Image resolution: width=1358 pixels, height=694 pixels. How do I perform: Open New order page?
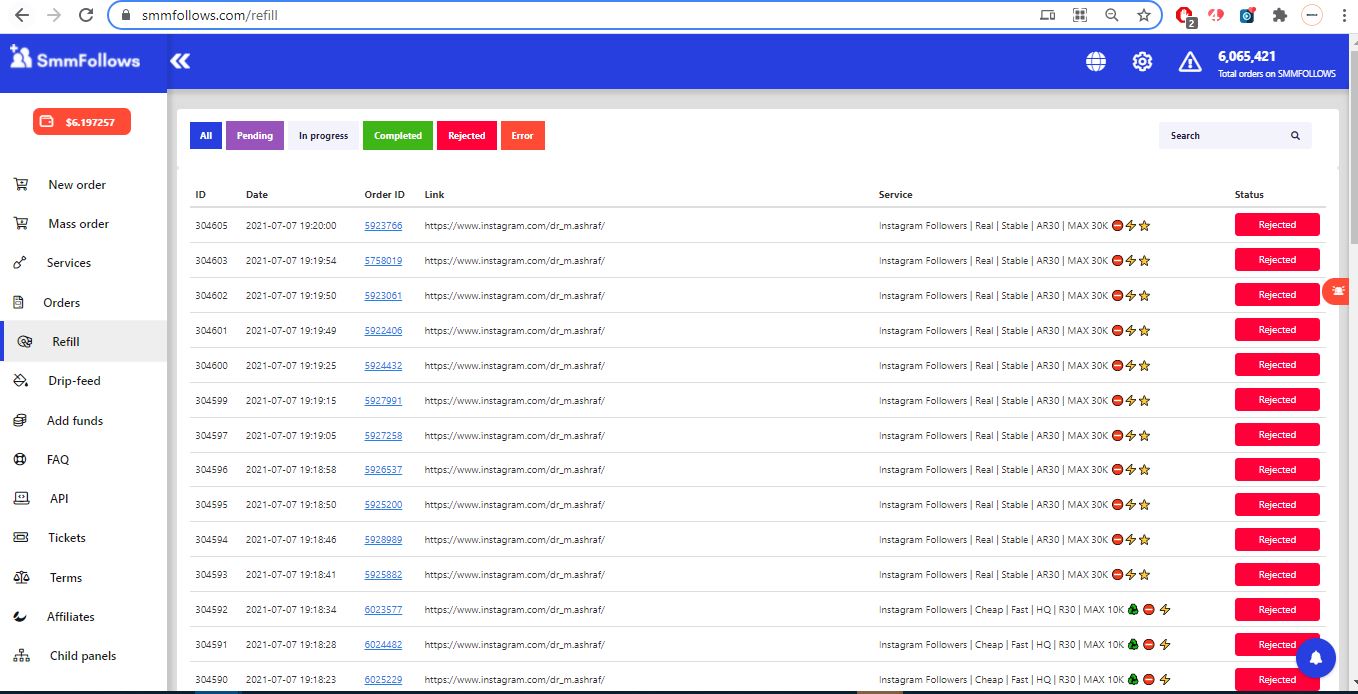point(77,185)
